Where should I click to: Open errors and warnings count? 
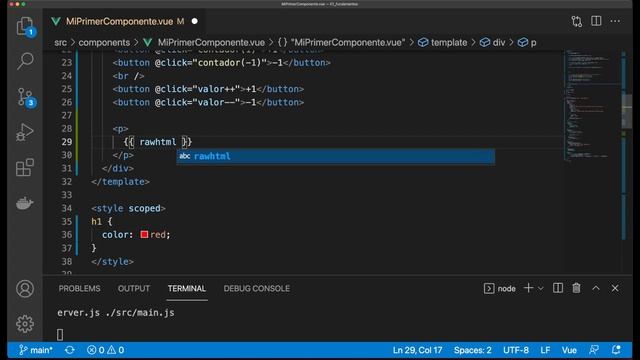[105, 350]
